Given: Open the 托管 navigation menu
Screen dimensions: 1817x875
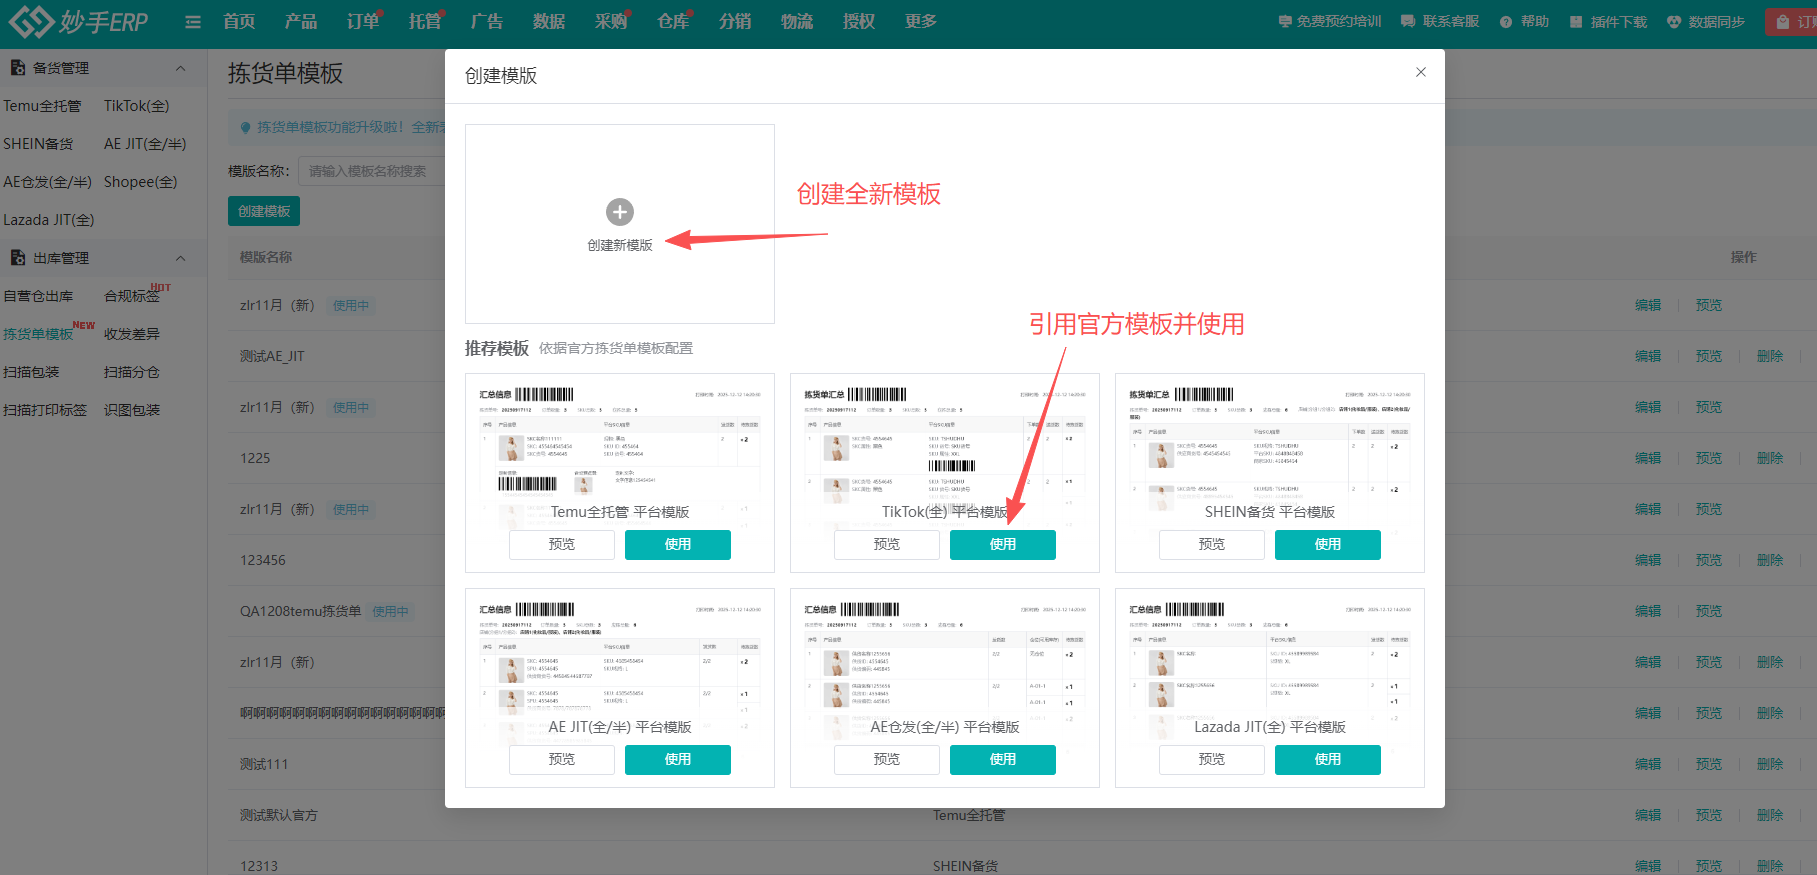Looking at the screenshot, I should [x=425, y=21].
